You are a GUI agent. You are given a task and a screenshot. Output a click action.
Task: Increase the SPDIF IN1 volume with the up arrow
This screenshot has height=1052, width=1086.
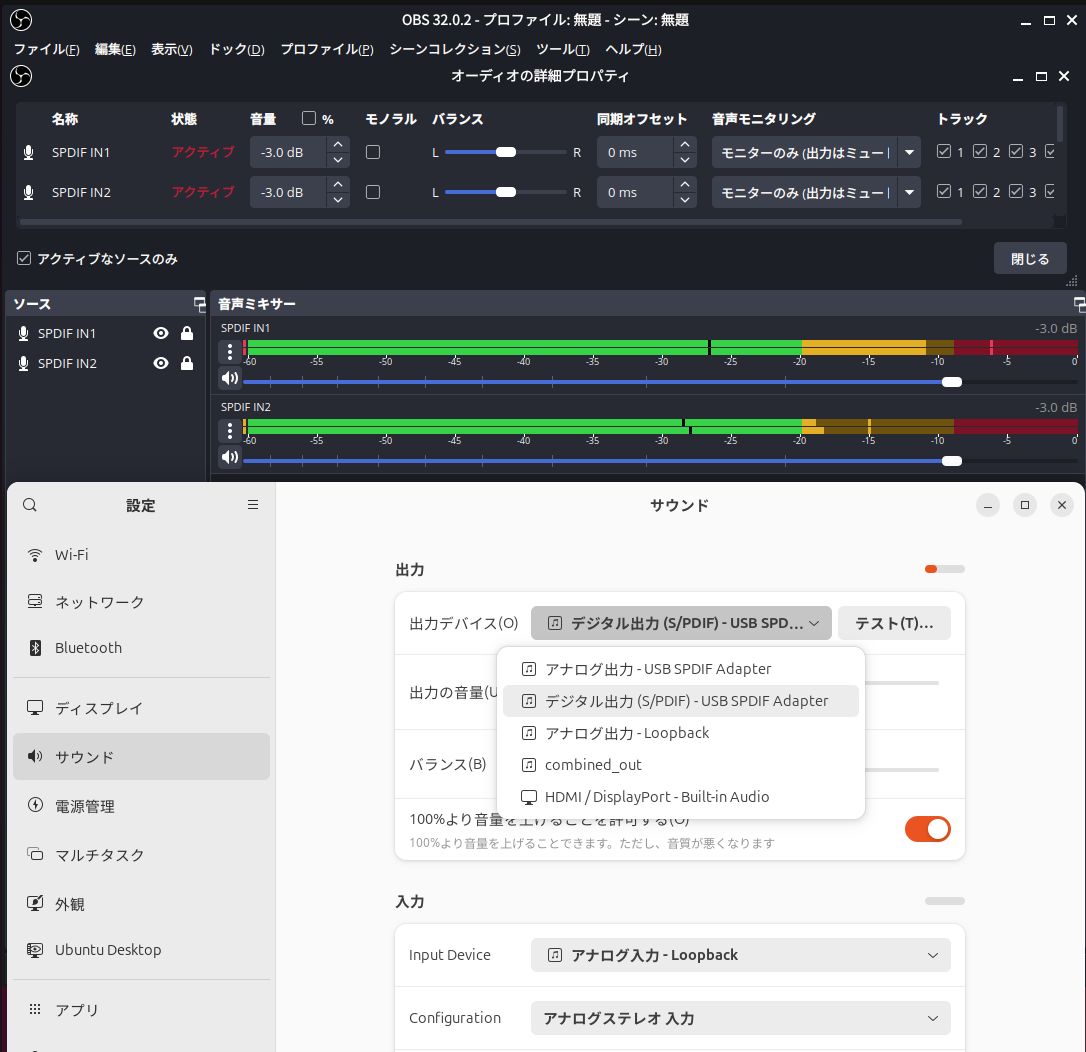[338, 145]
